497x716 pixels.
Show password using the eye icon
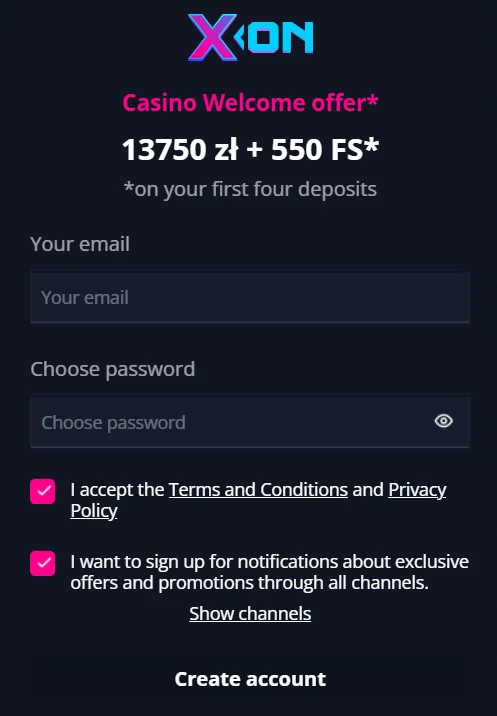pos(443,421)
